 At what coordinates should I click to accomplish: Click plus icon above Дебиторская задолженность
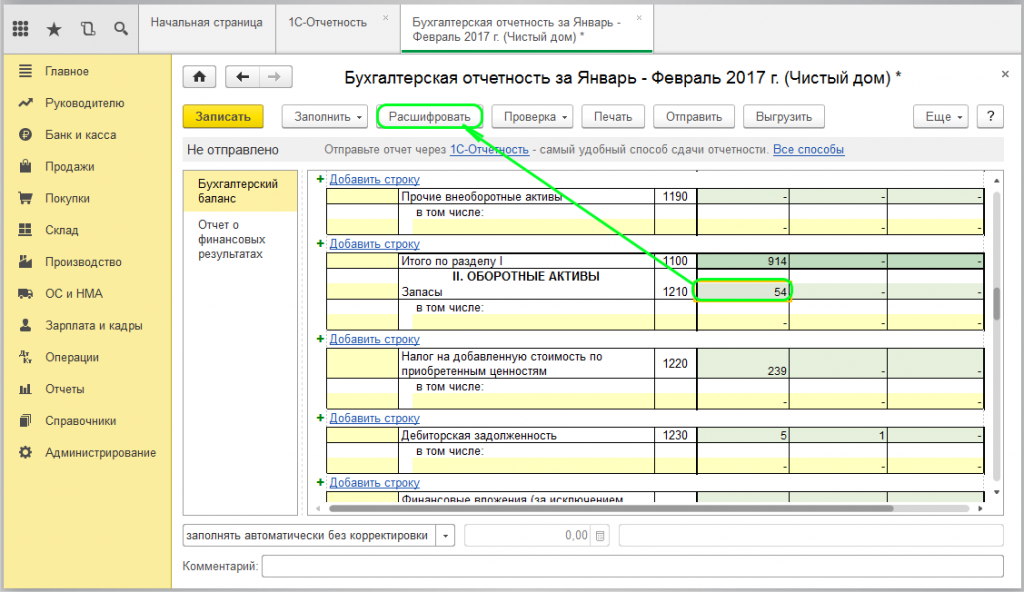(320, 418)
